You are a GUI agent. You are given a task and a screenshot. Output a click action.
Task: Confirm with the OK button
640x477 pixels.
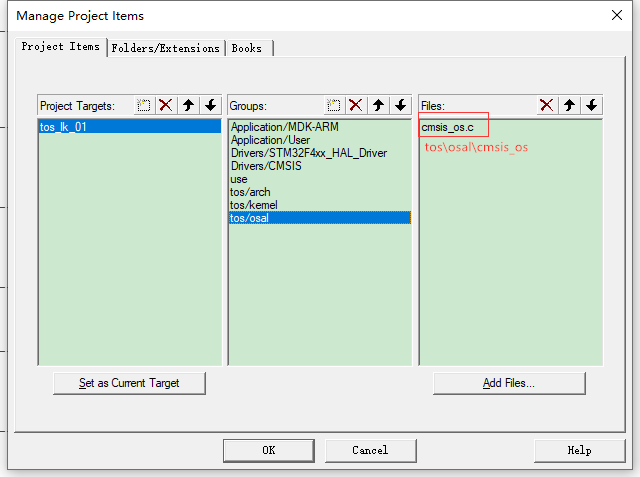coord(269,450)
